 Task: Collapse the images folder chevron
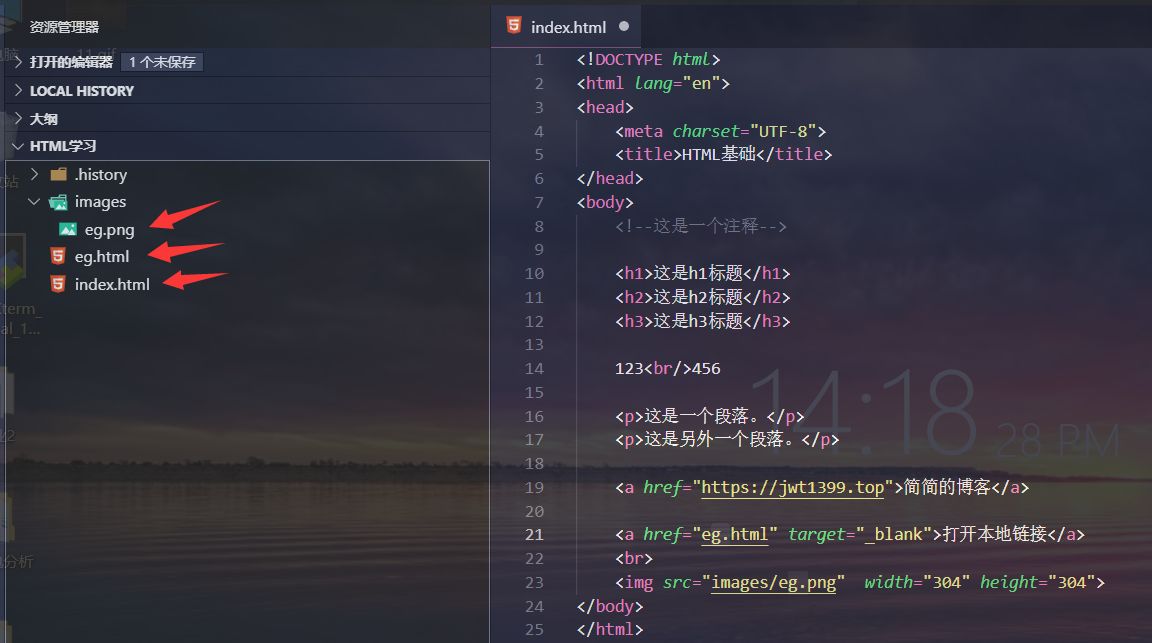(x=35, y=202)
